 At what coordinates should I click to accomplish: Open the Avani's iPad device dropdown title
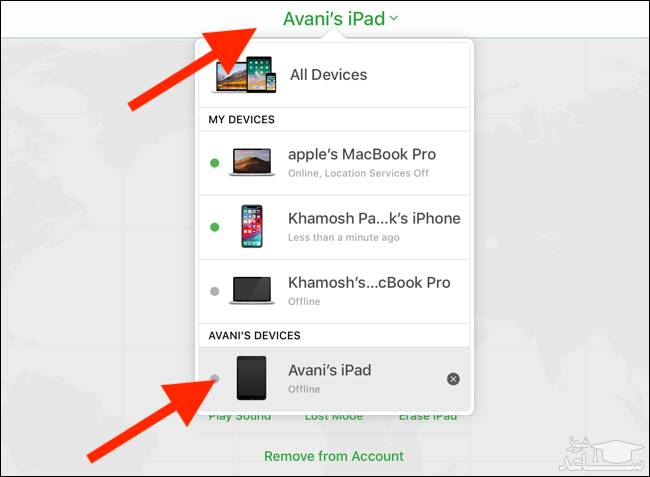(334, 19)
